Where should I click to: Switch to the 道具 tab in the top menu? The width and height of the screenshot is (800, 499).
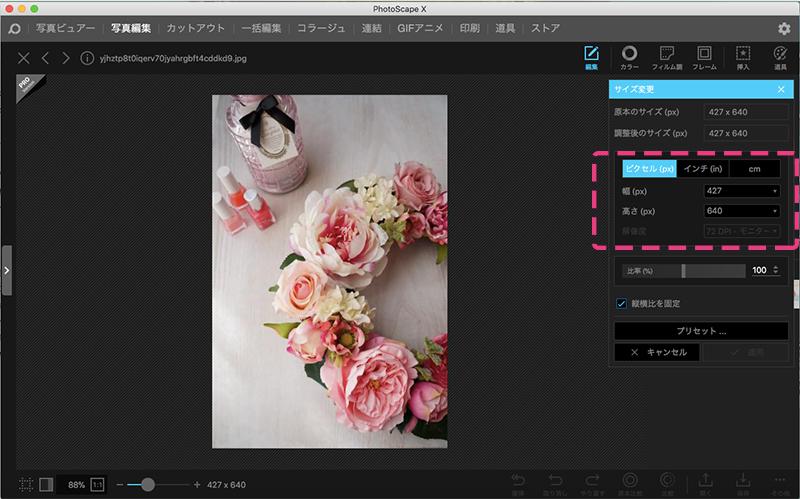tap(505, 29)
